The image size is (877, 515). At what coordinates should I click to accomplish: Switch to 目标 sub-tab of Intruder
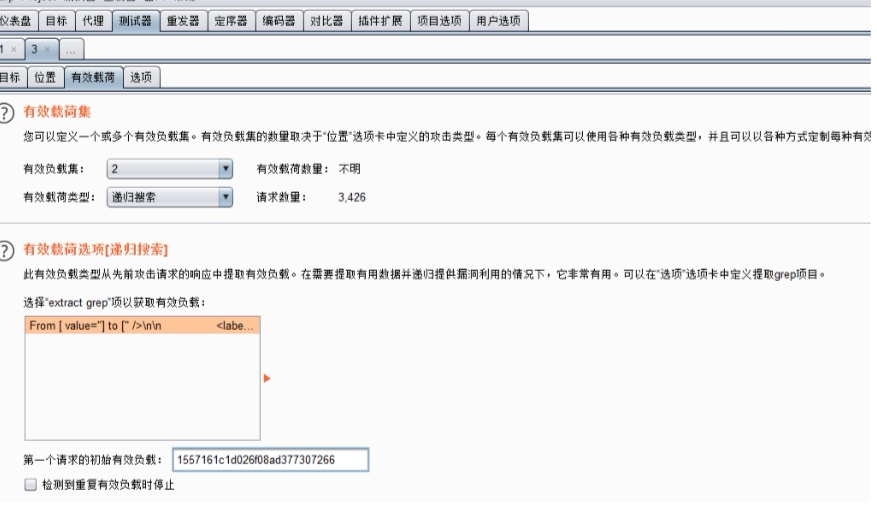(11, 77)
